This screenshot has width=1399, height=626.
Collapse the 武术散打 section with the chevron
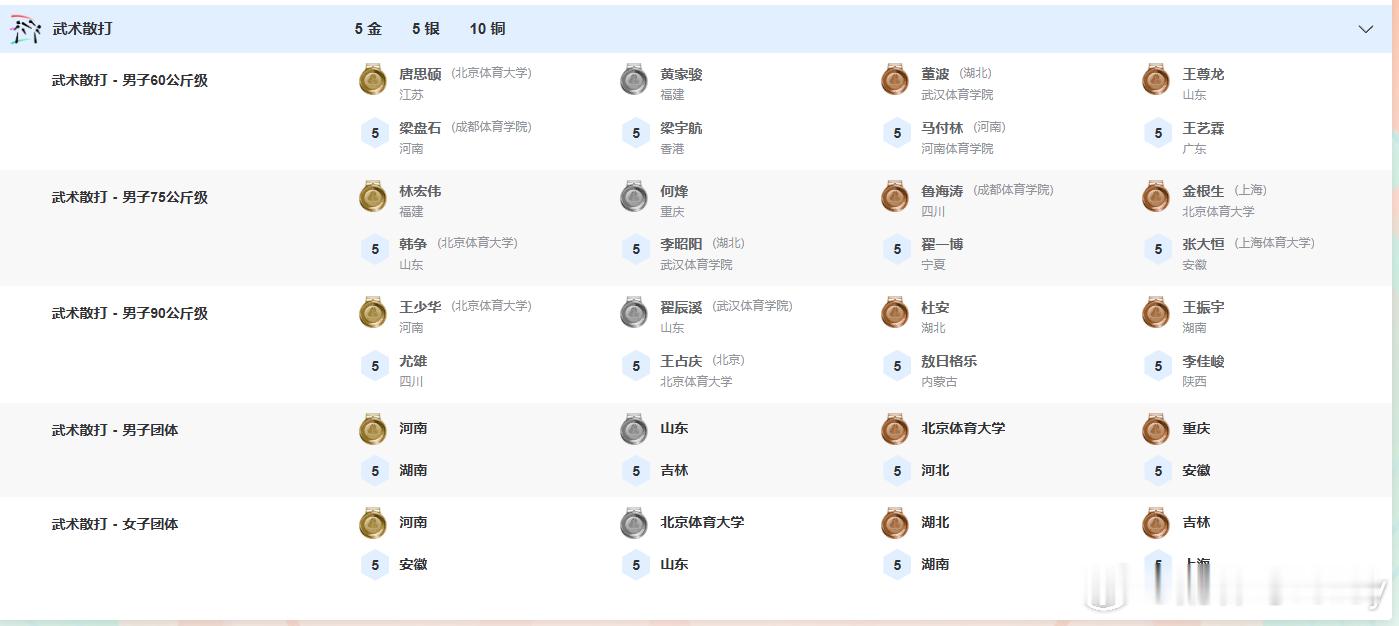(x=1364, y=29)
